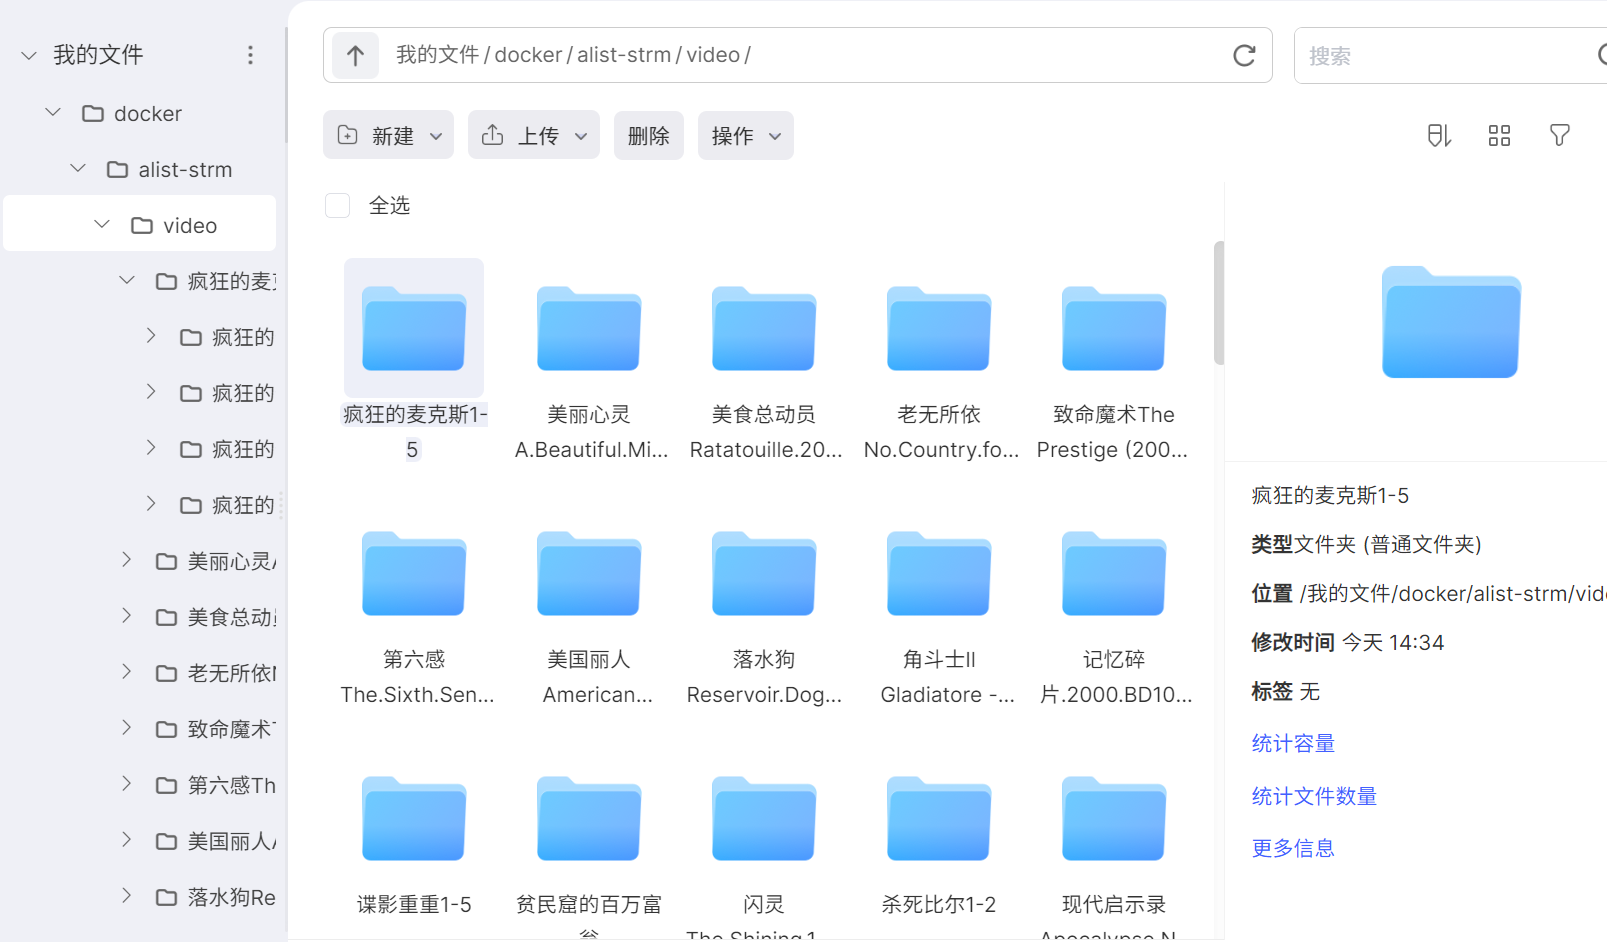The height and width of the screenshot is (942, 1607).
Task: Click into the 搜索 search field
Action: [x=1440, y=56]
